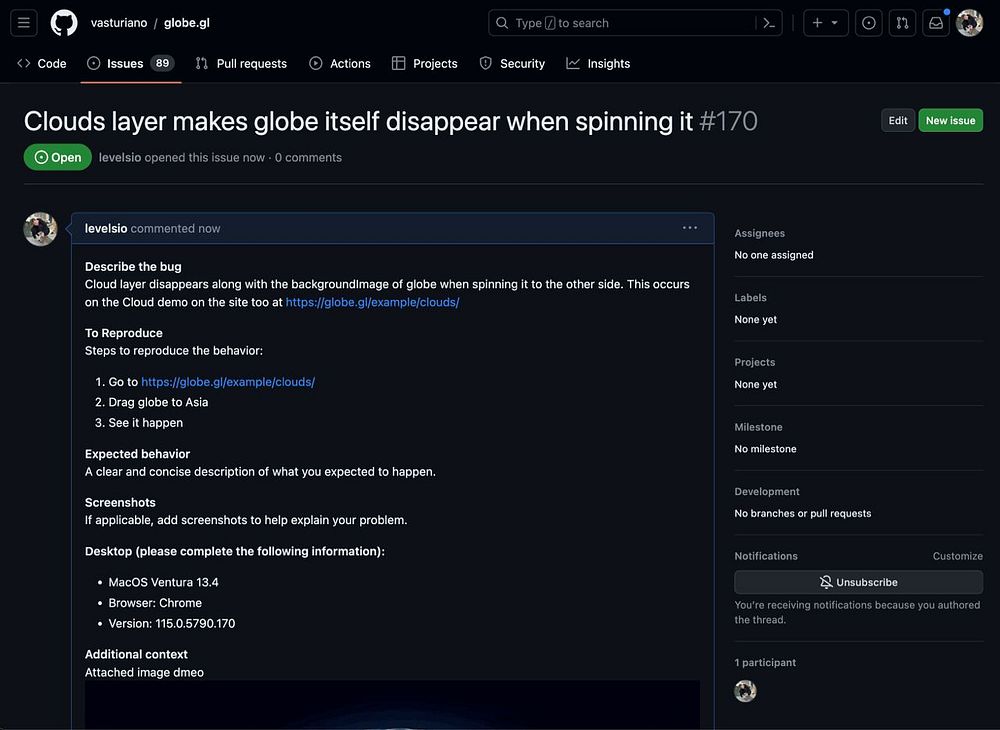Image resolution: width=1000 pixels, height=730 pixels.
Task: Click the GitHub octocat logo
Action: click(x=64, y=23)
